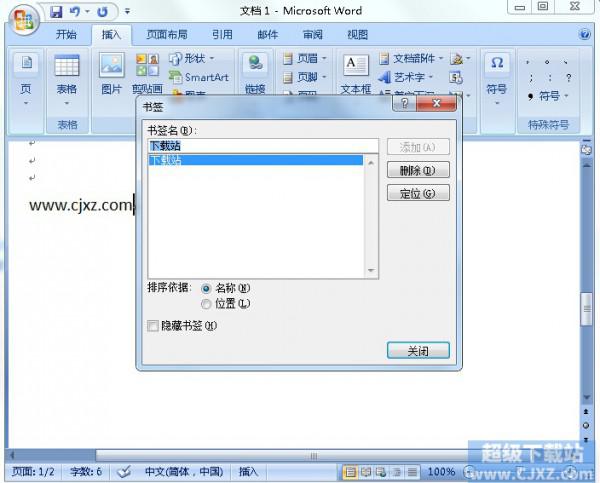Click the bookmark list scroll down arrow
This screenshot has width=600, height=483.
coord(370,271)
